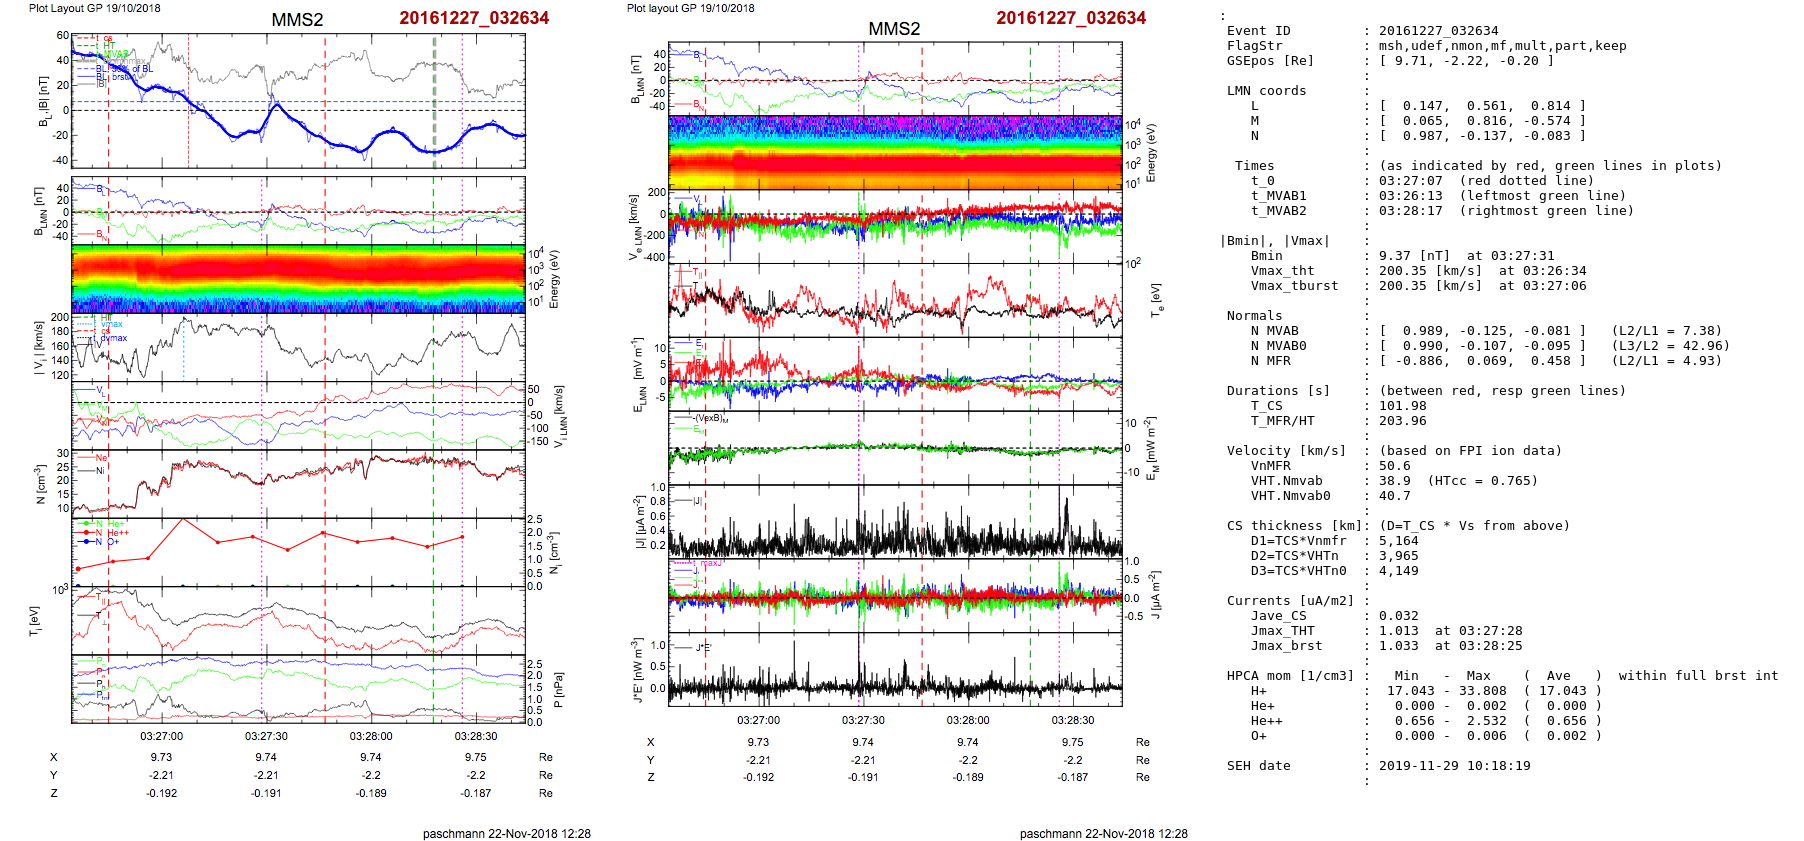Click the HPCA mom [1/cm3] header
The image size is (1804, 841).
point(1290,676)
